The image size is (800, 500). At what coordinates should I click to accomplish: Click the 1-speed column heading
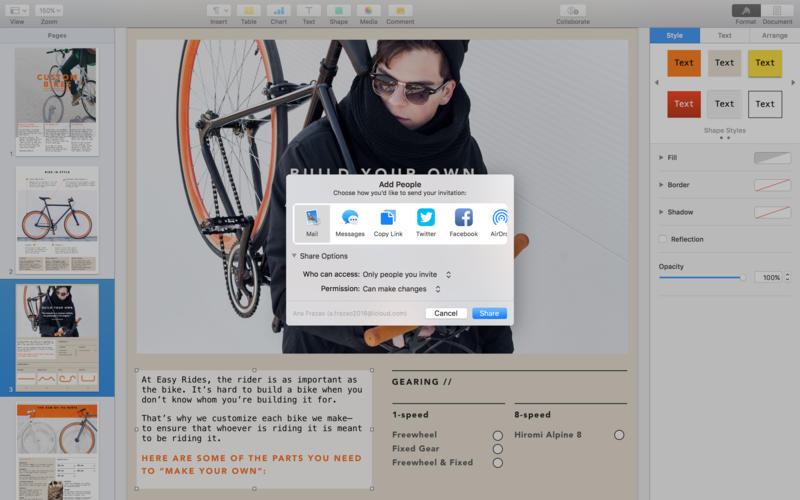click(x=410, y=415)
